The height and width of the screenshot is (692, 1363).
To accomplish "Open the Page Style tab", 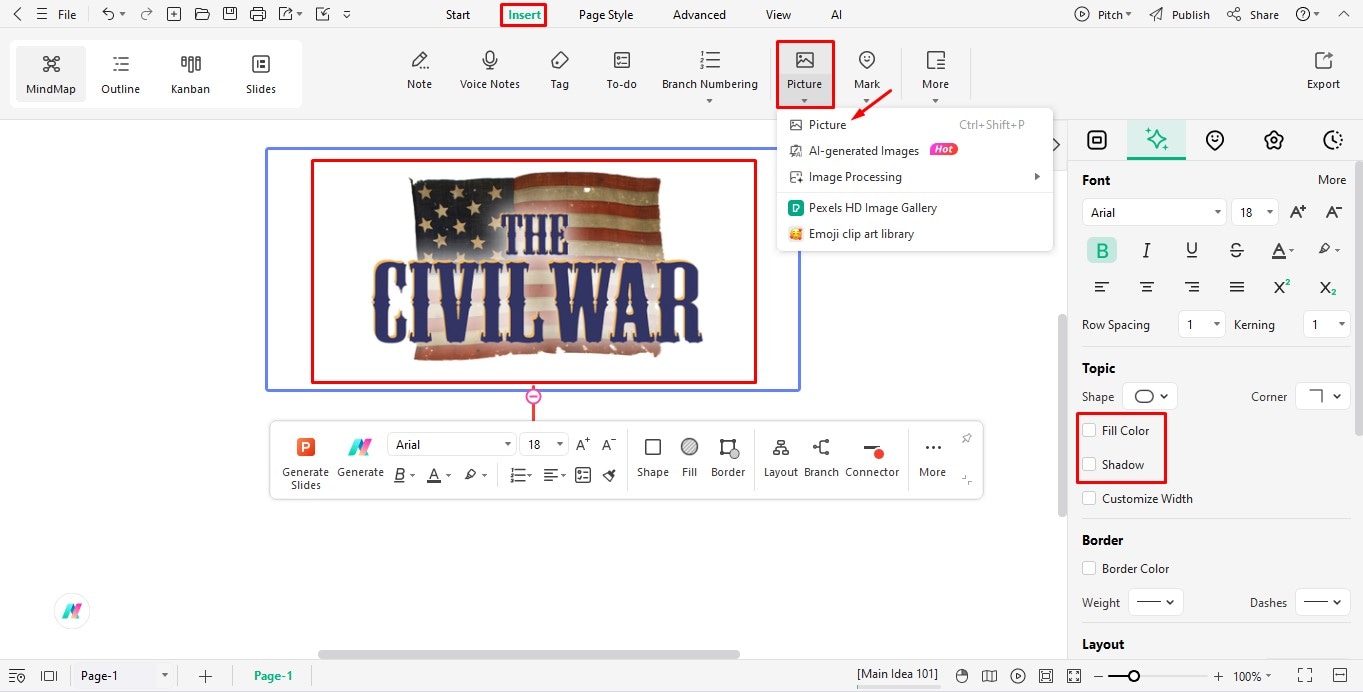I will 606,15.
